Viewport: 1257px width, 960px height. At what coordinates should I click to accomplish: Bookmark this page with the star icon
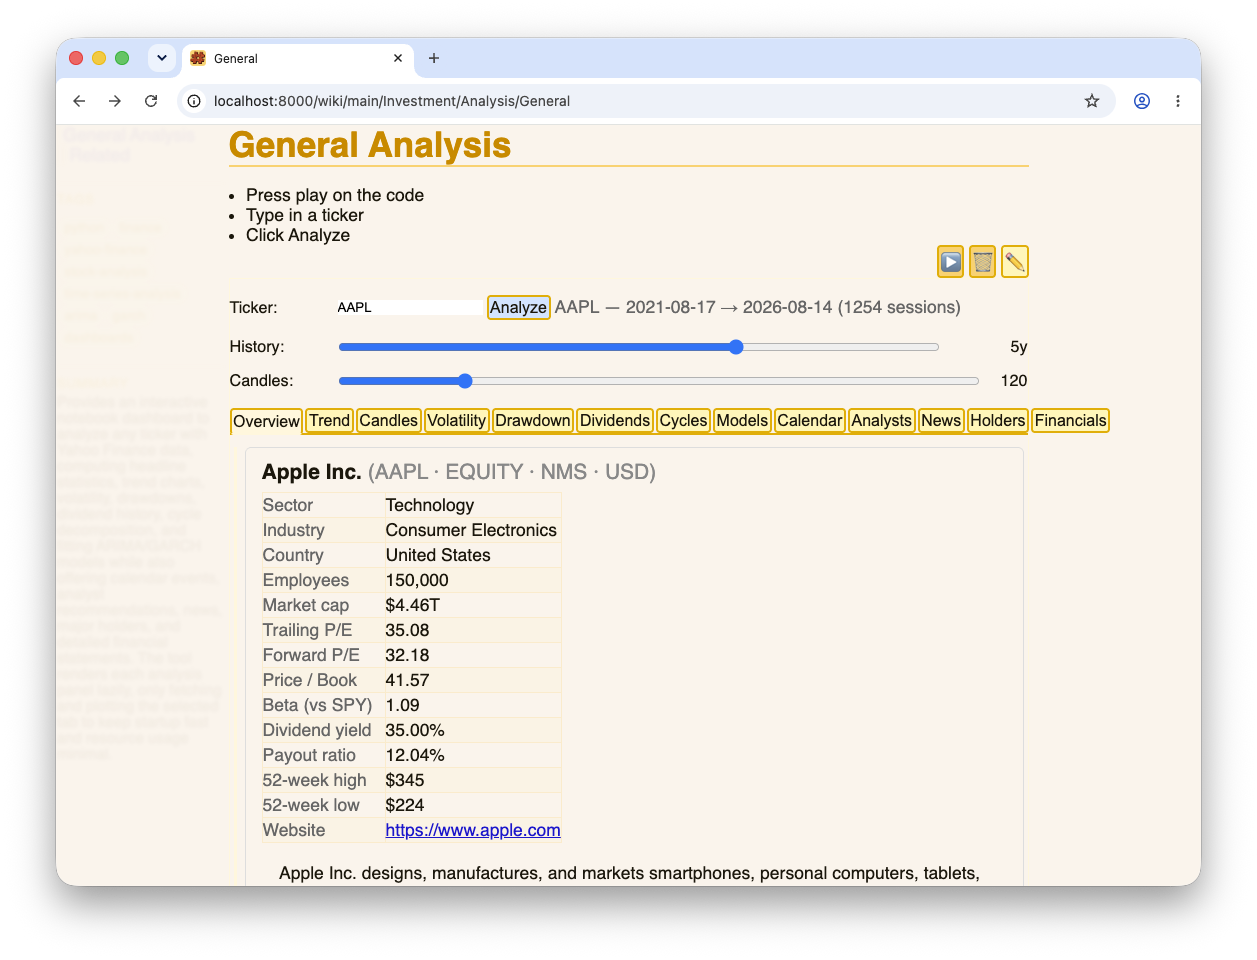tap(1092, 101)
